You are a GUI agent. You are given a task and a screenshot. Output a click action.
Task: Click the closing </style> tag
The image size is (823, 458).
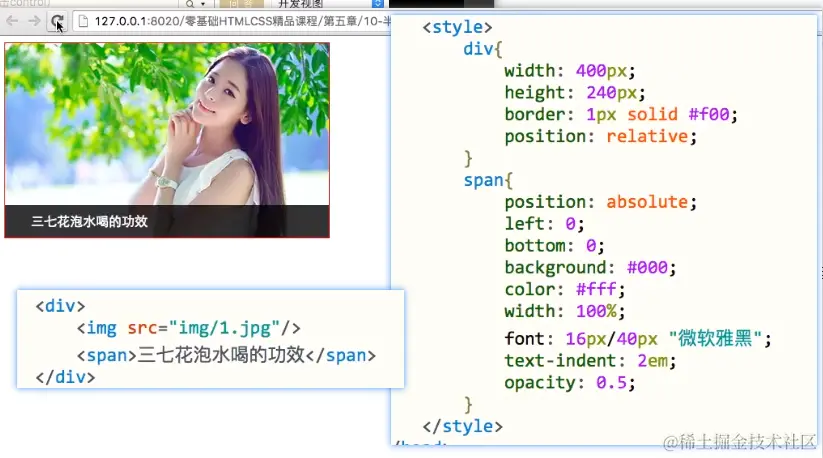coord(462,427)
